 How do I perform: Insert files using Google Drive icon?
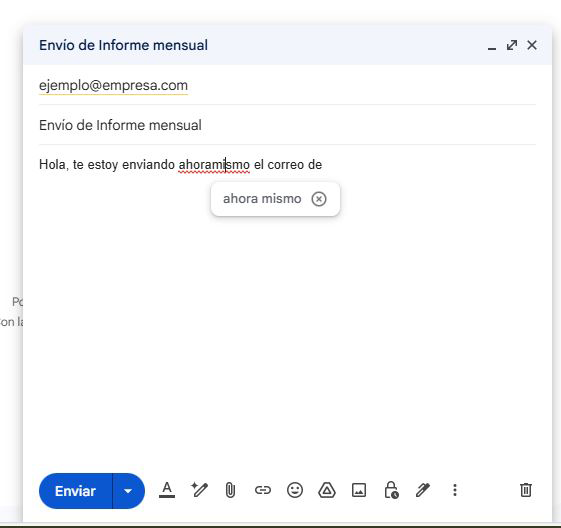point(327,490)
